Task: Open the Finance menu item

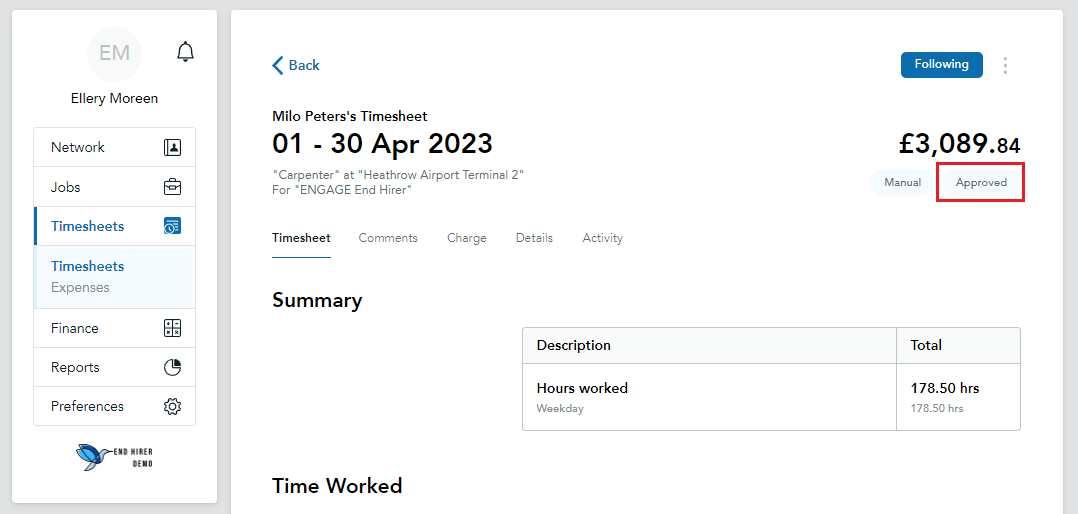Action: pos(114,328)
